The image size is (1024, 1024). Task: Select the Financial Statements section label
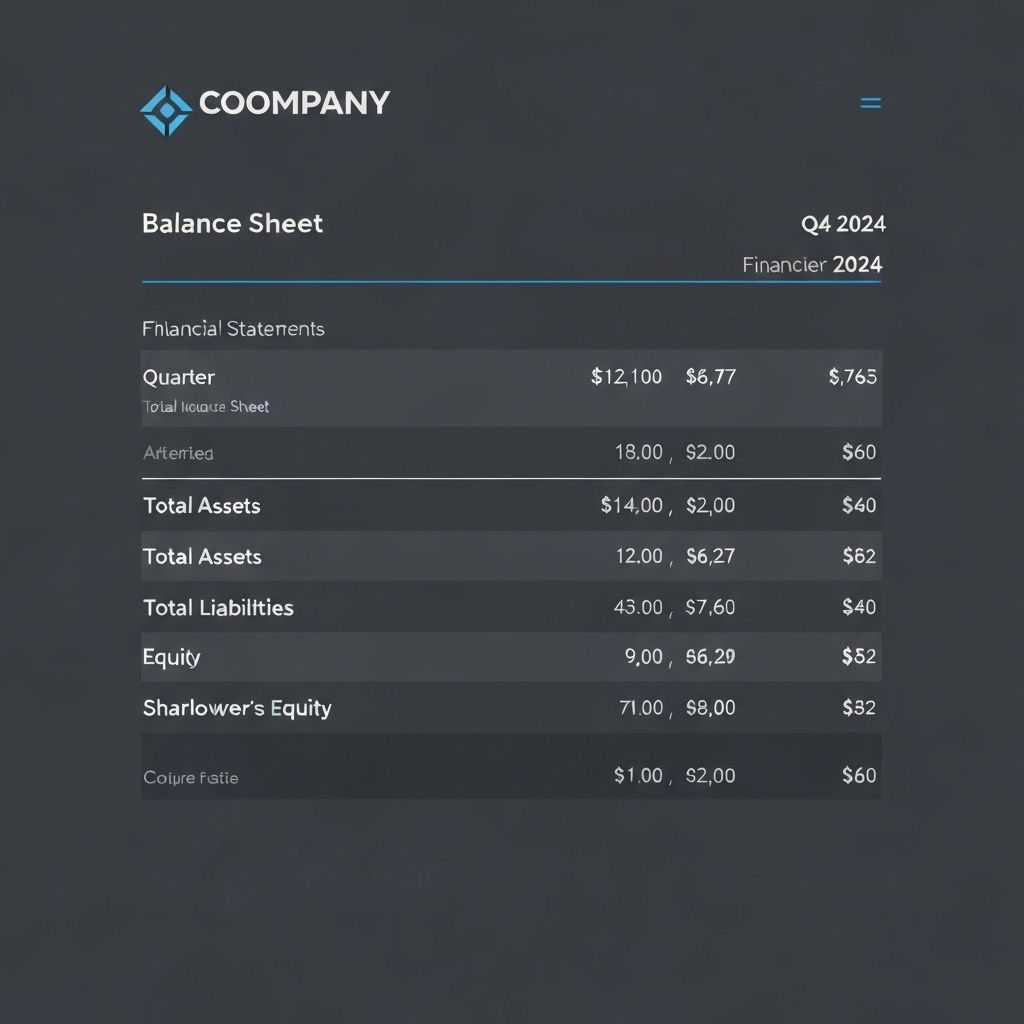click(x=233, y=328)
